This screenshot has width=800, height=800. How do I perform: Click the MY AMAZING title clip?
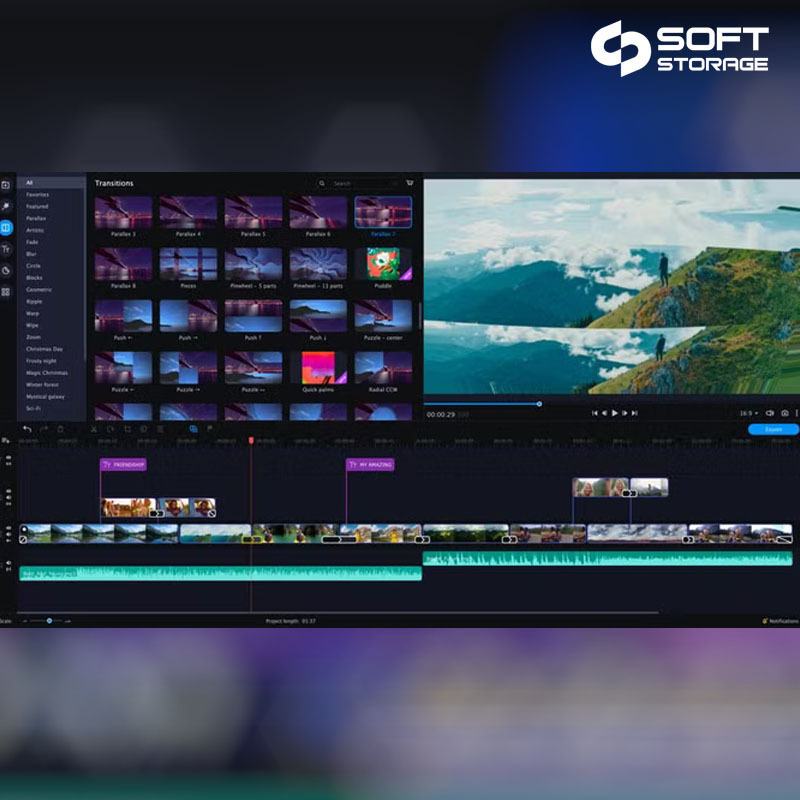(x=370, y=465)
